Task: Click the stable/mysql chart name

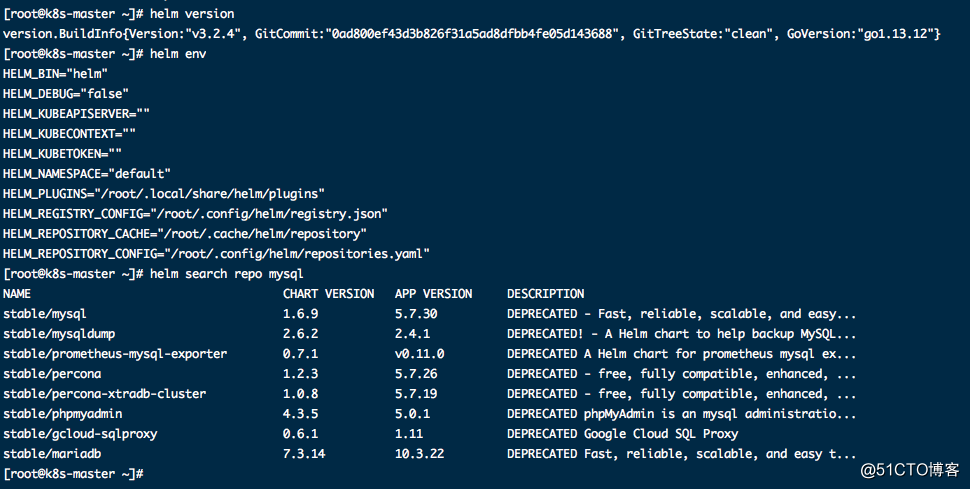Action: click(45, 314)
